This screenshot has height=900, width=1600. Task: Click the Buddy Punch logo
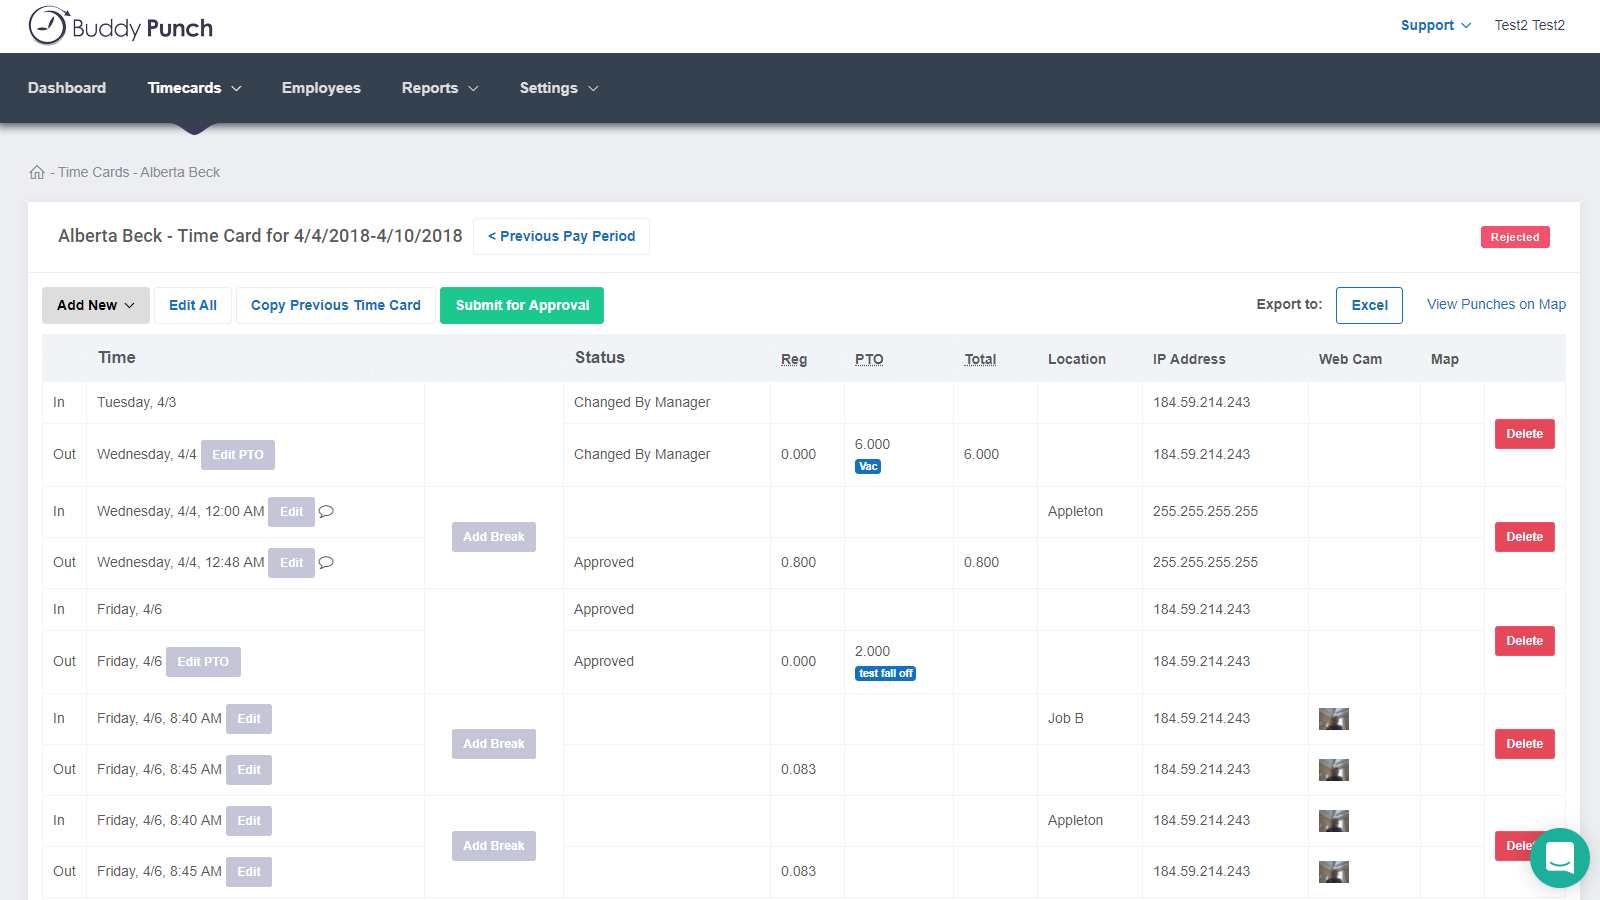click(120, 26)
